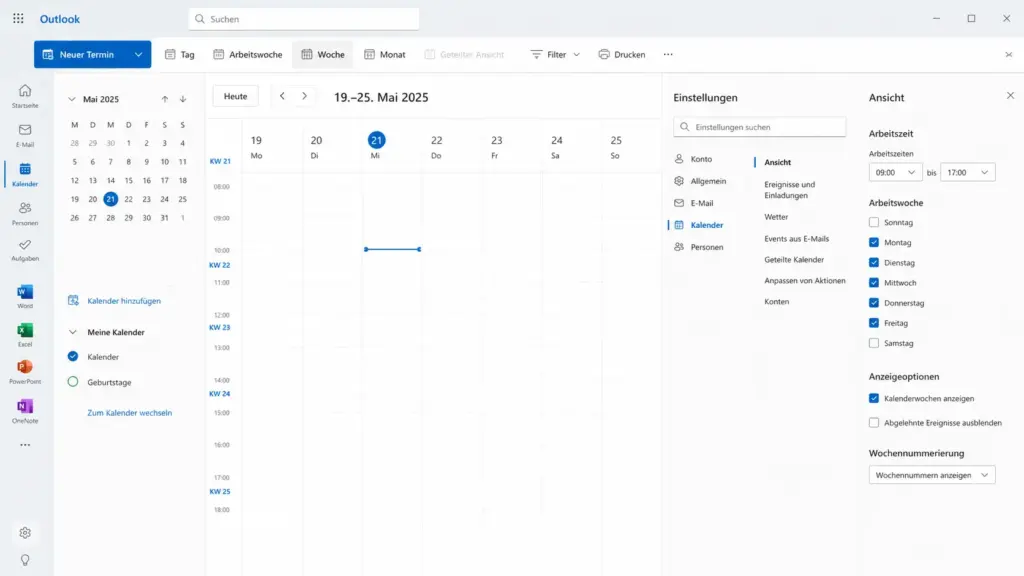Open the Filter dropdown

point(555,54)
